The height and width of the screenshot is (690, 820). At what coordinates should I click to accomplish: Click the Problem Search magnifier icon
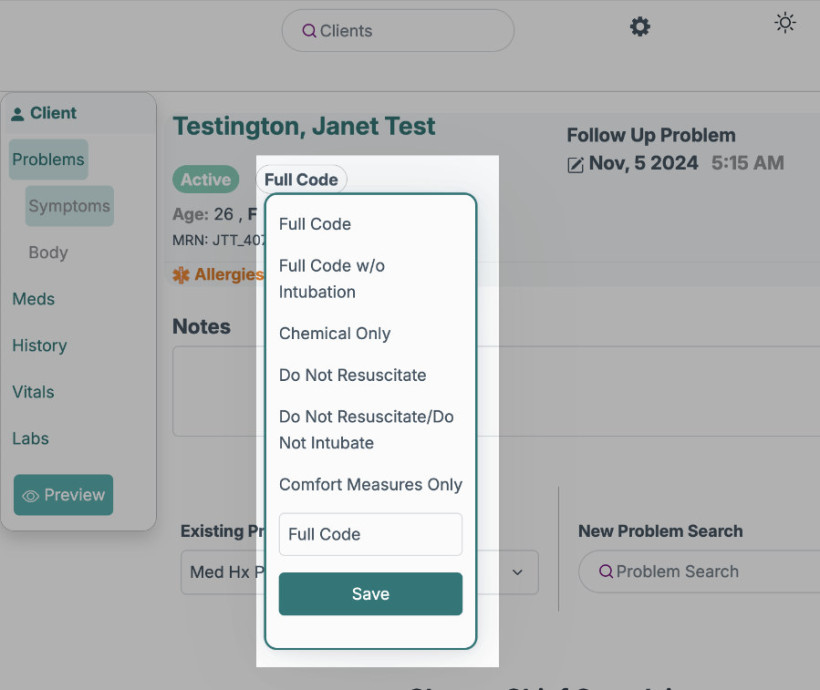point(605,572)
